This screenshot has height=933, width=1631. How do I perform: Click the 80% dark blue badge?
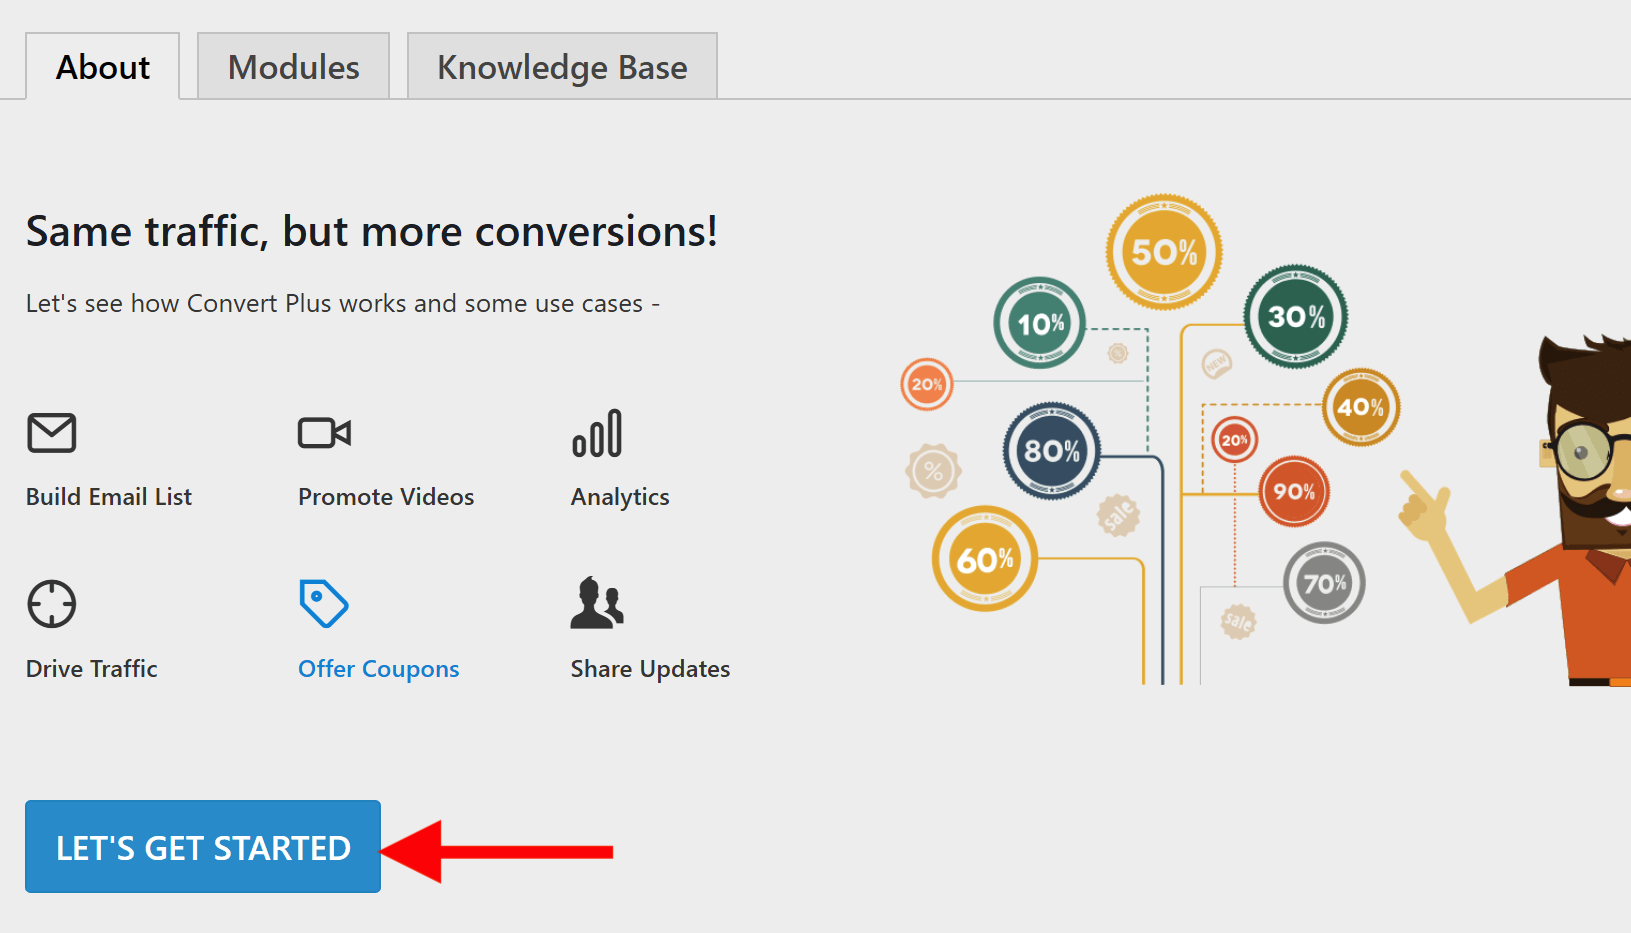click(x=1051, y=452)
